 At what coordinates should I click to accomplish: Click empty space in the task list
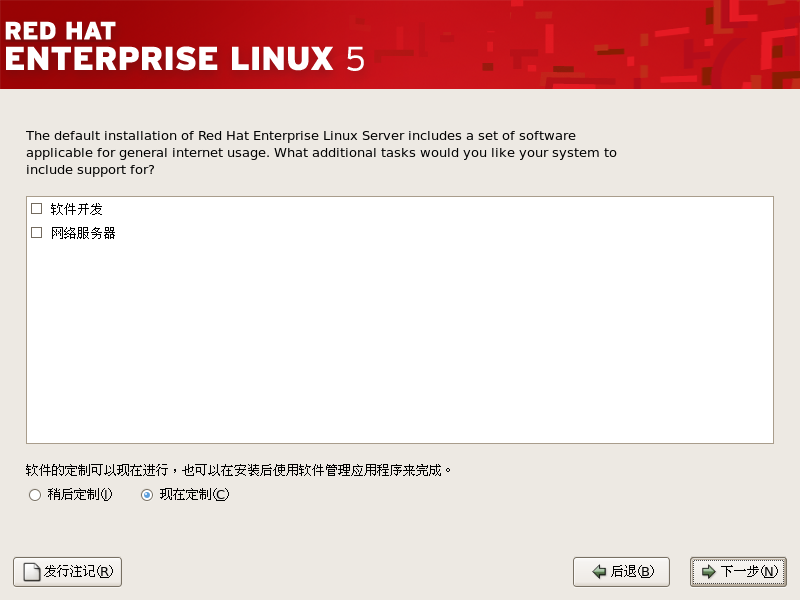400,340
